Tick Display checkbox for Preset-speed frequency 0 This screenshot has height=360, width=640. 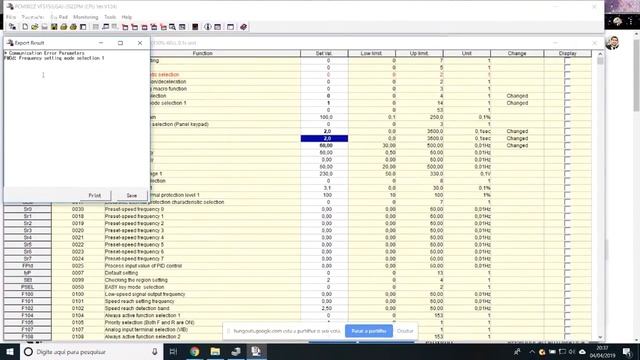point(567,209)
